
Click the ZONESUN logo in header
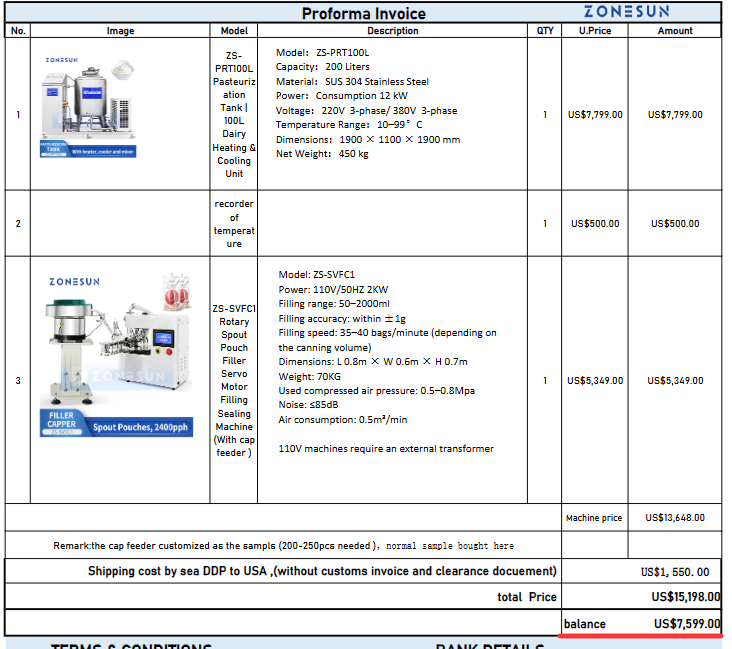pyautogui.click(x=626, y=11)
